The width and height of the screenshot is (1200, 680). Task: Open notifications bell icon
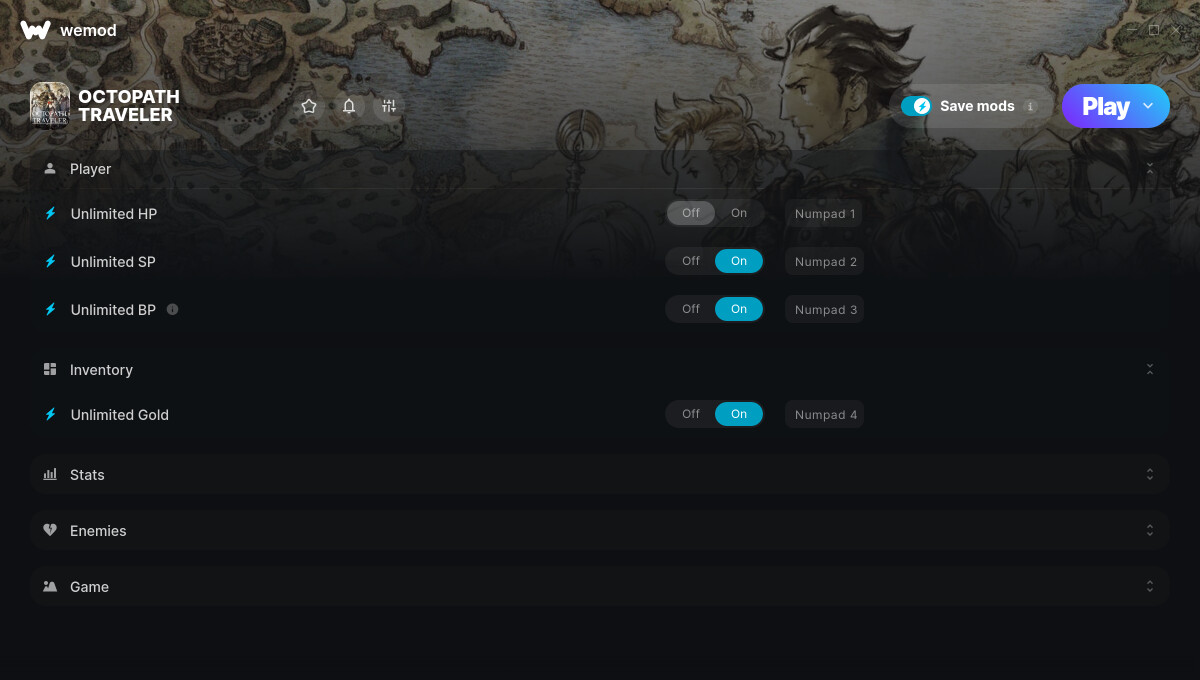(x=349, y=106)
